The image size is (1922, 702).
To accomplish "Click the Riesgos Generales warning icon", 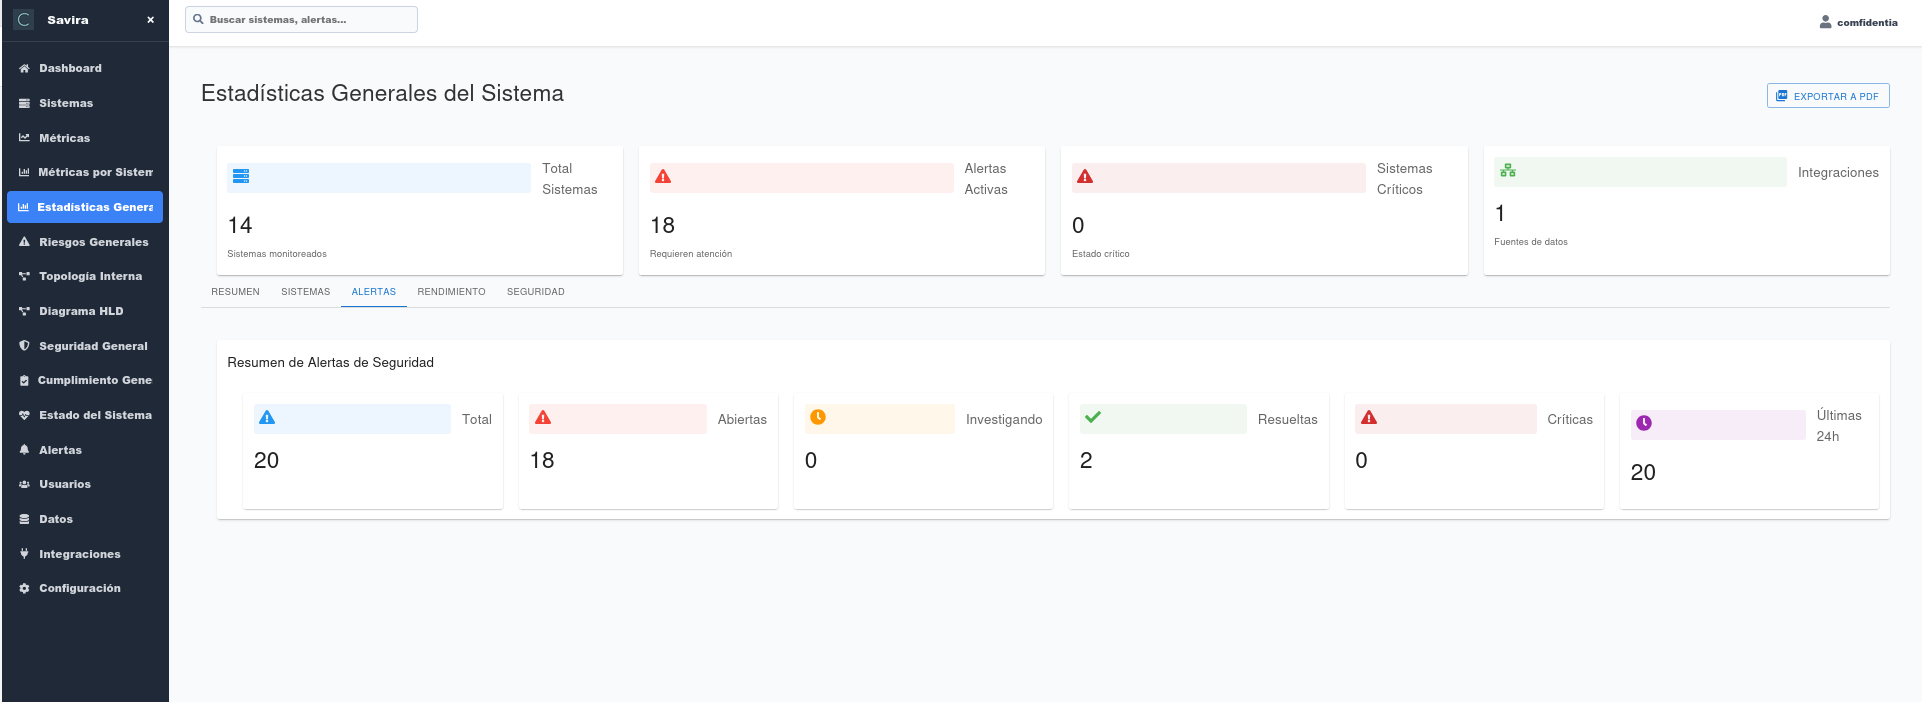I will [24, 242].
